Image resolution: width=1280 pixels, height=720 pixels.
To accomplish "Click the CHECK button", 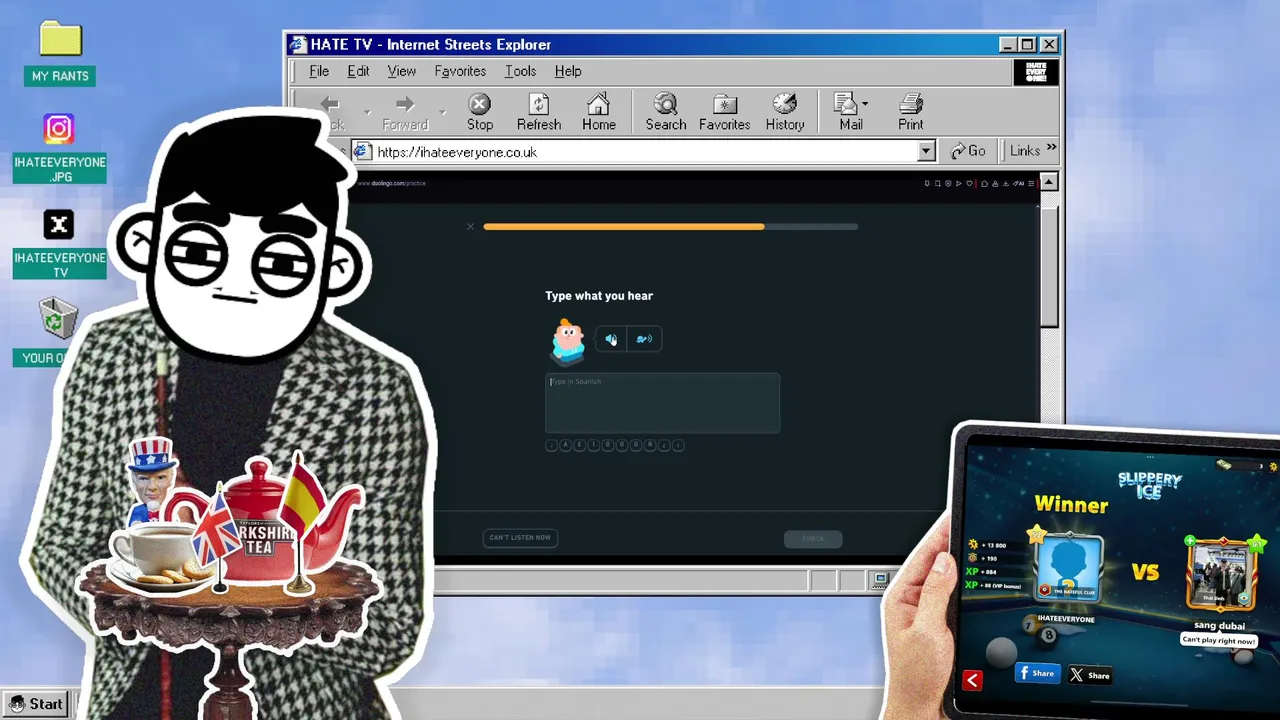I will point(813,539).
